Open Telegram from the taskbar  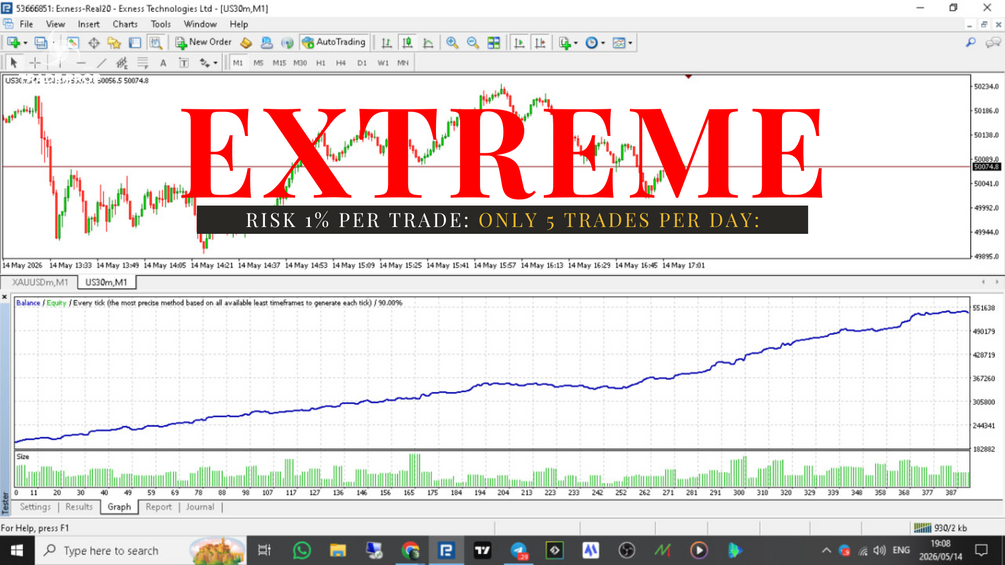pos(519,551)
